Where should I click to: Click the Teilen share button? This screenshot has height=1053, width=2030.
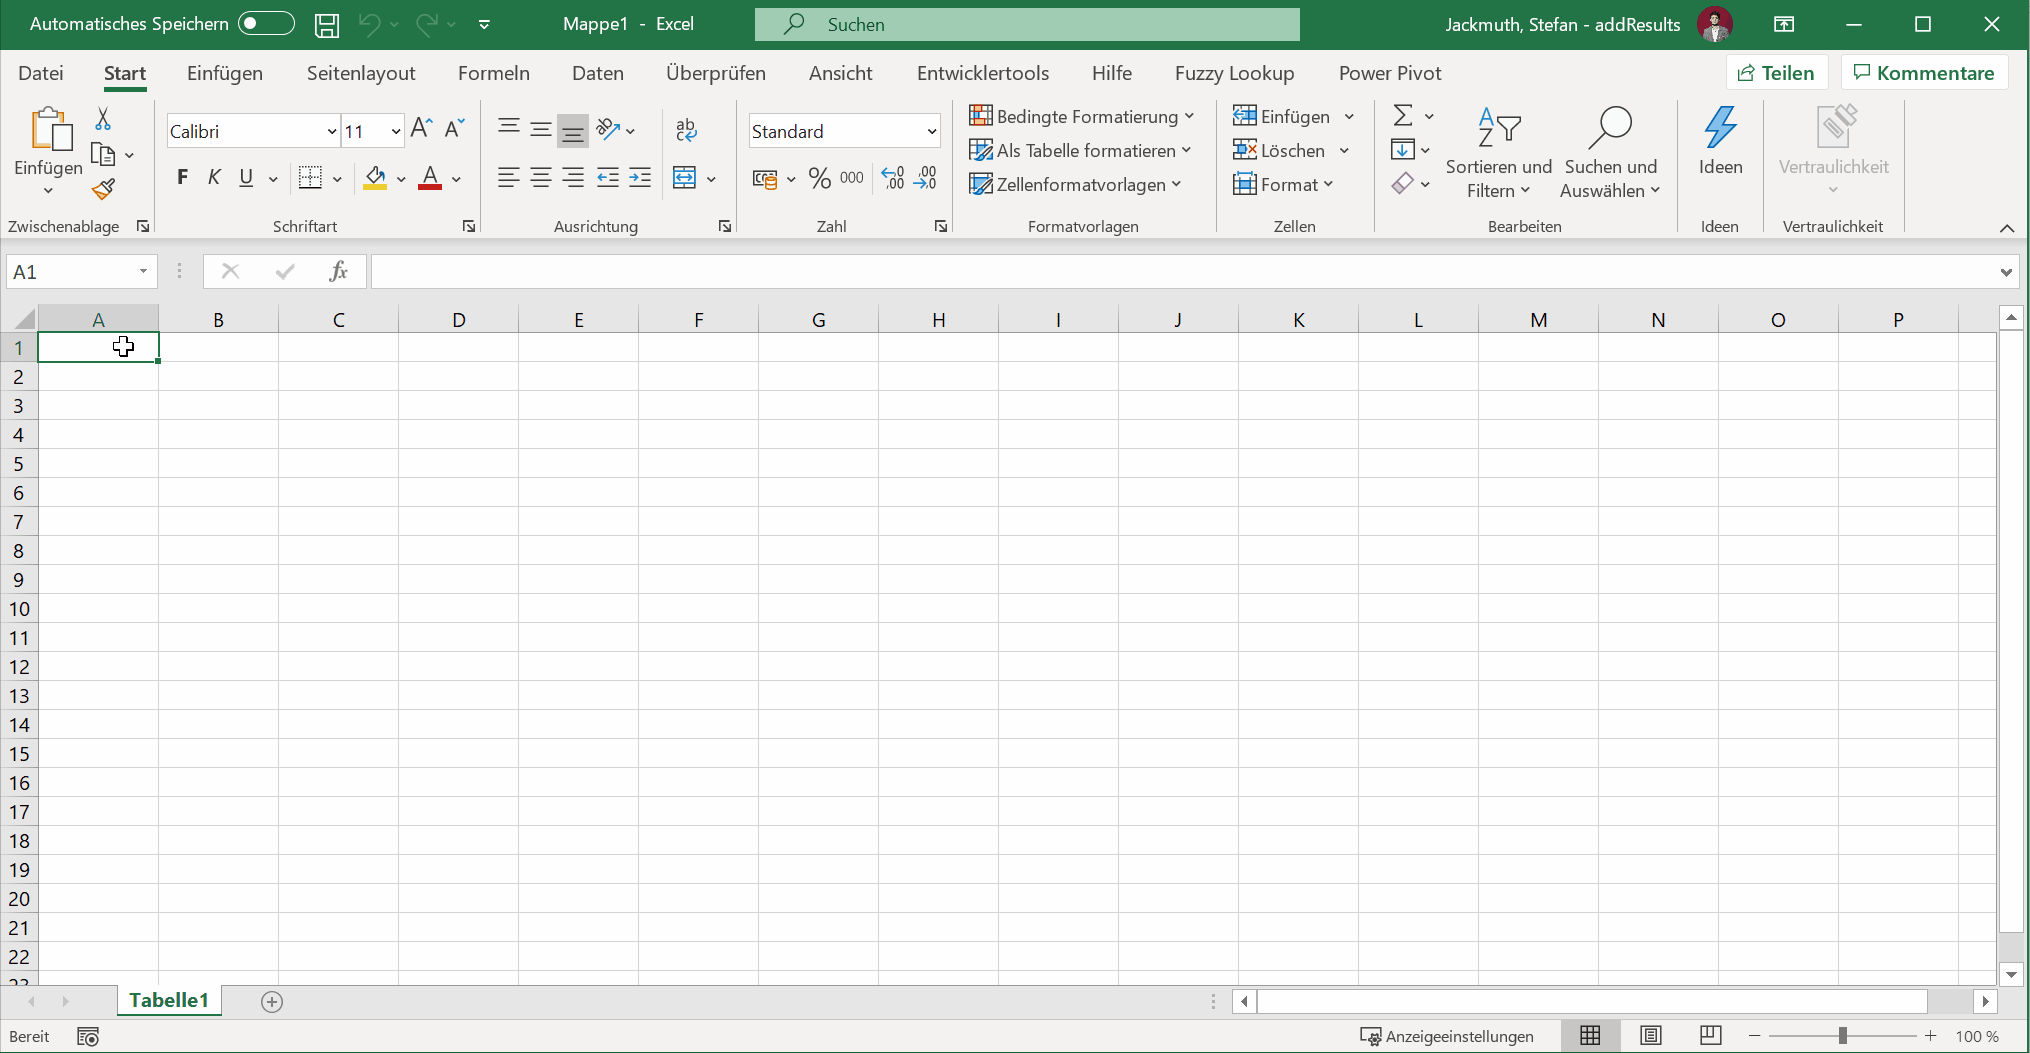1777,73
